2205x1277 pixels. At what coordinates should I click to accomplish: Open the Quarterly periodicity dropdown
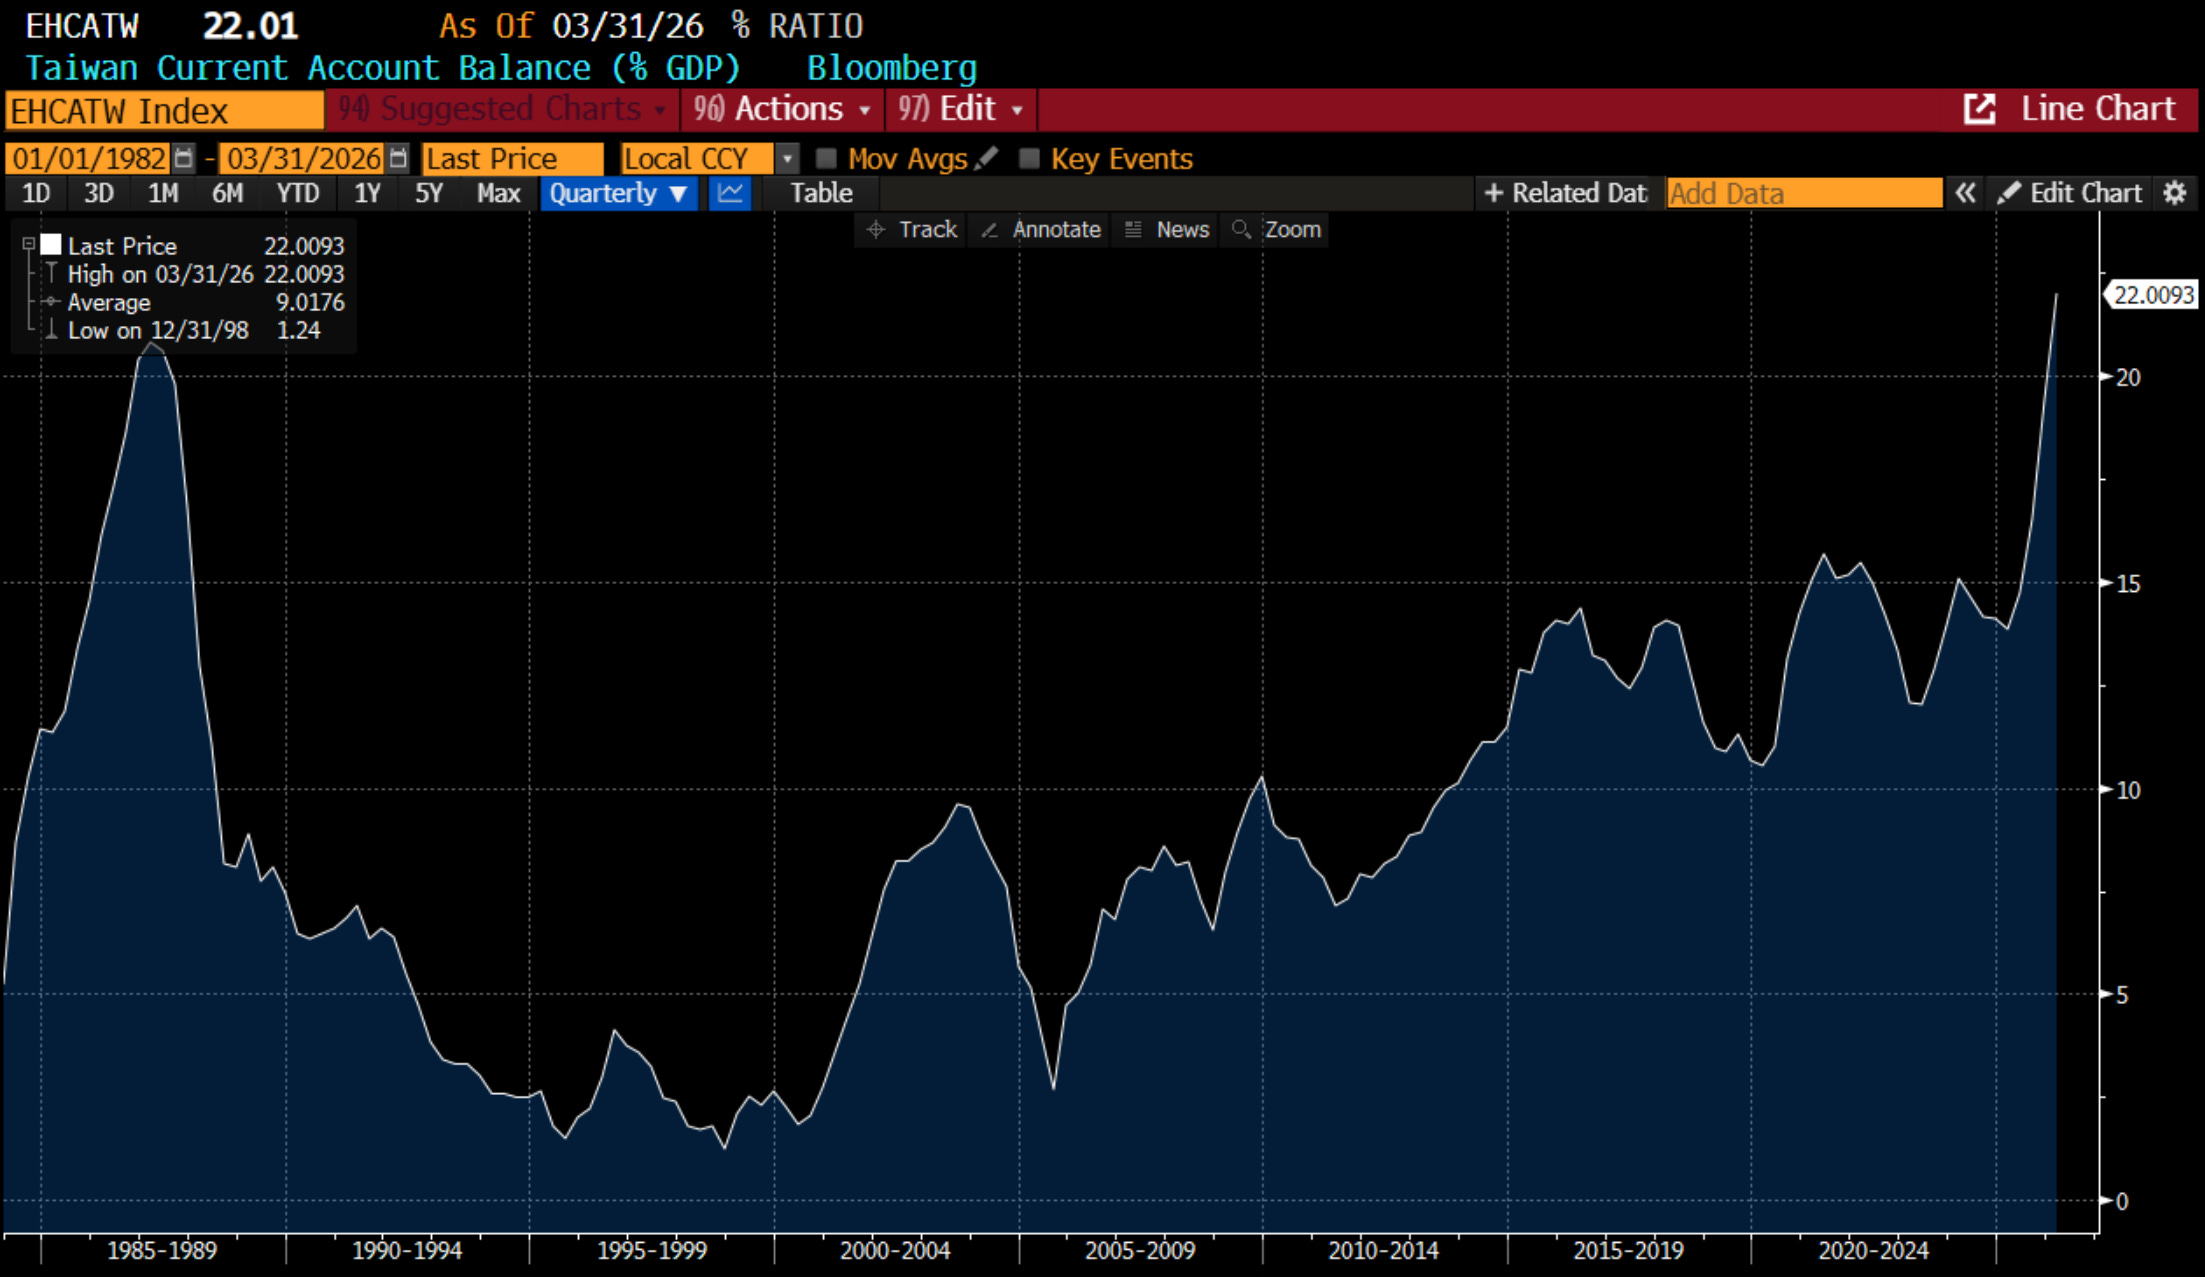[x=618, y=193]
